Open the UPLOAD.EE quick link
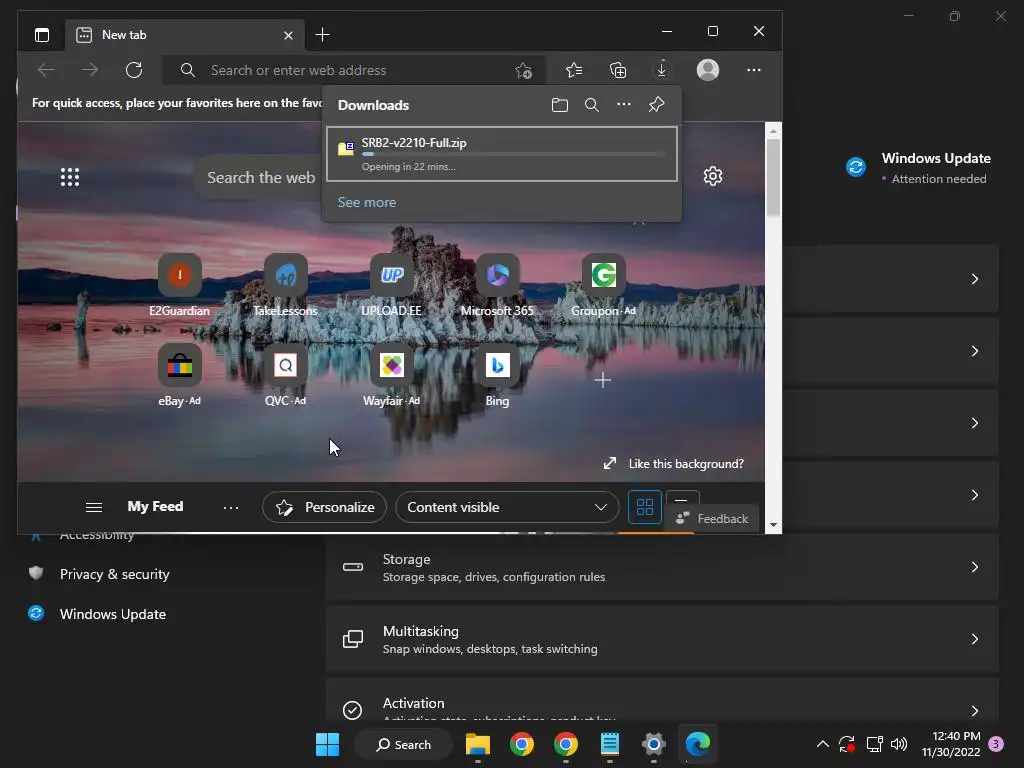 tap(392, 285)
